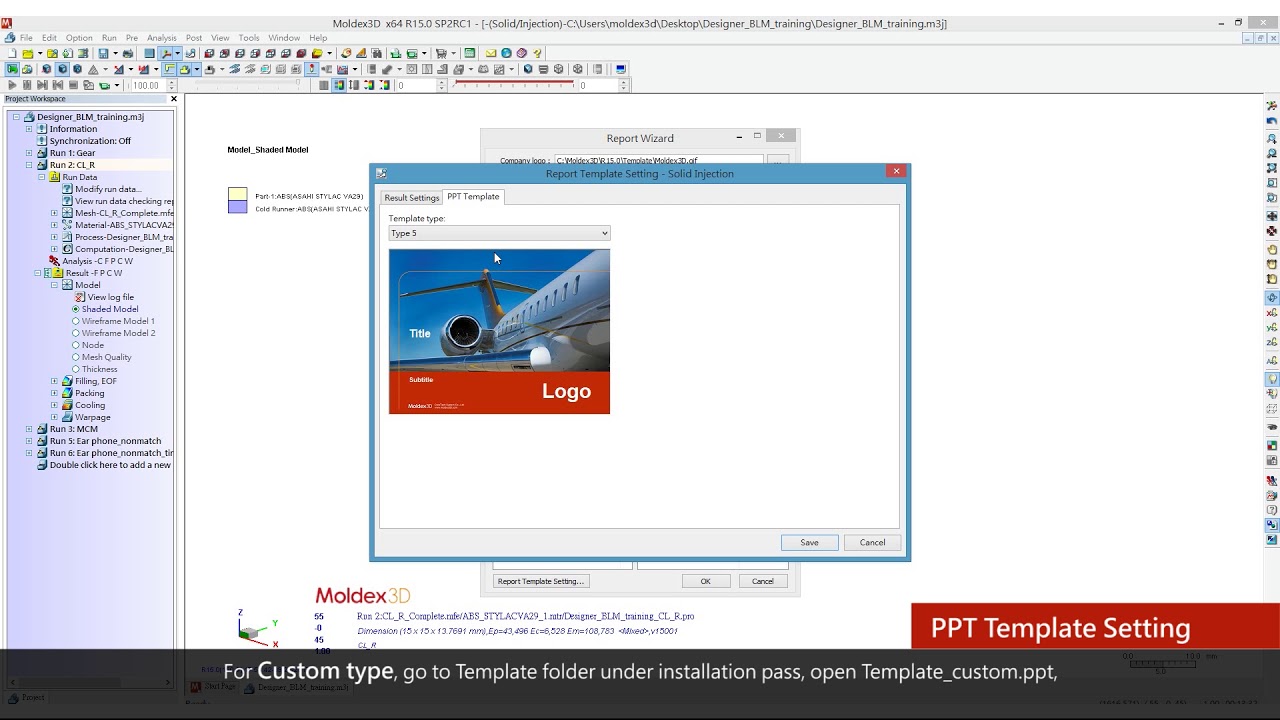Select the PPT Template tab
Screen dimensions: 1280x720
[473, 196]
